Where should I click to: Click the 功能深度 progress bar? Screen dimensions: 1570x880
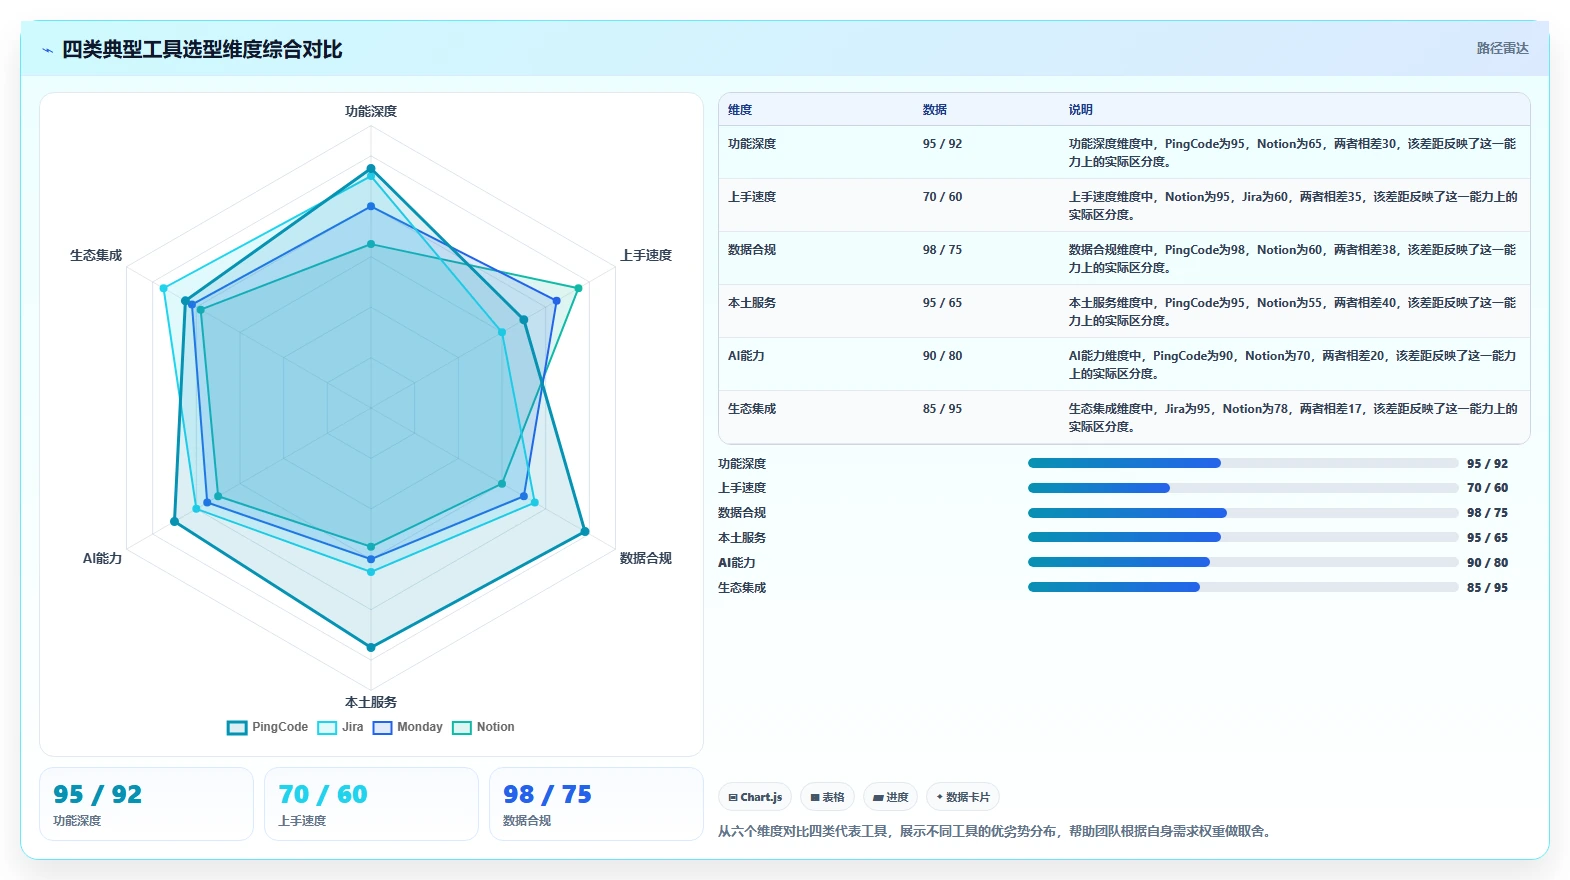pyautogui.click(x=1243, y=463)
